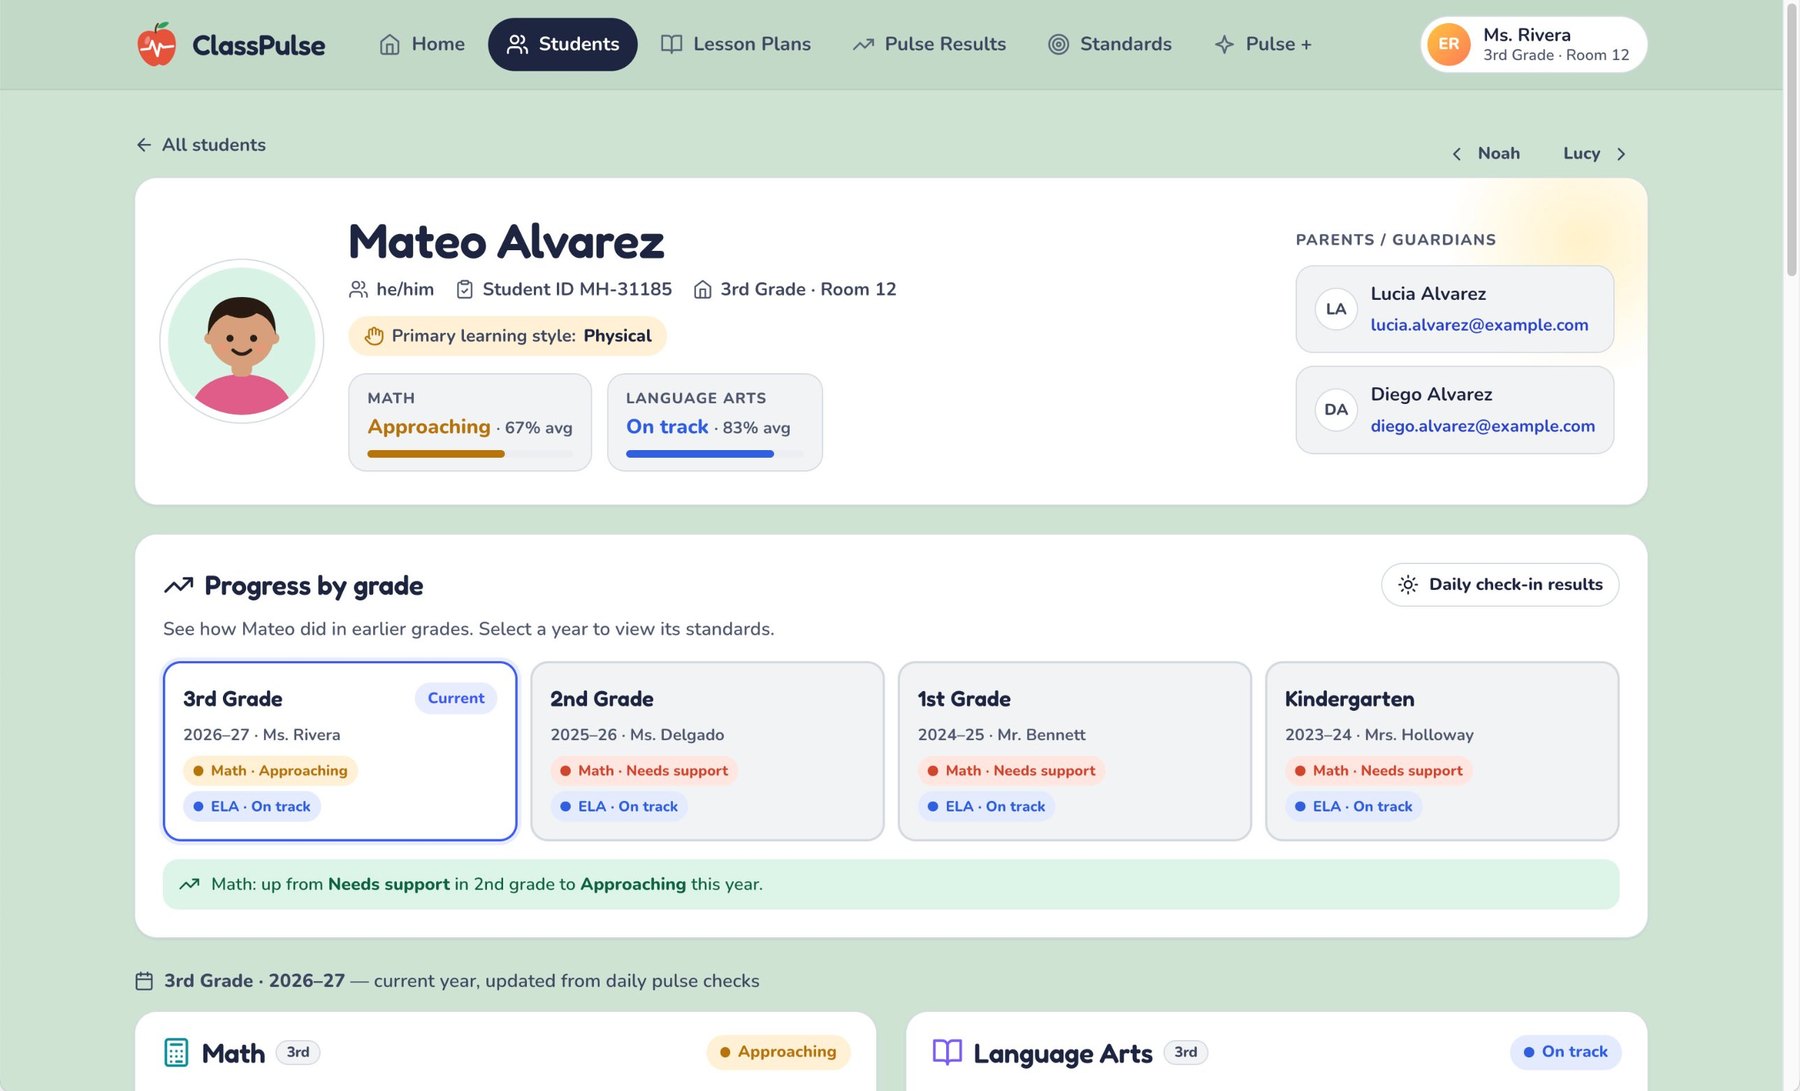Open the Students tab
Image resolution: width=1800 pixels, height=1091 pixels.
pos(562,44)
